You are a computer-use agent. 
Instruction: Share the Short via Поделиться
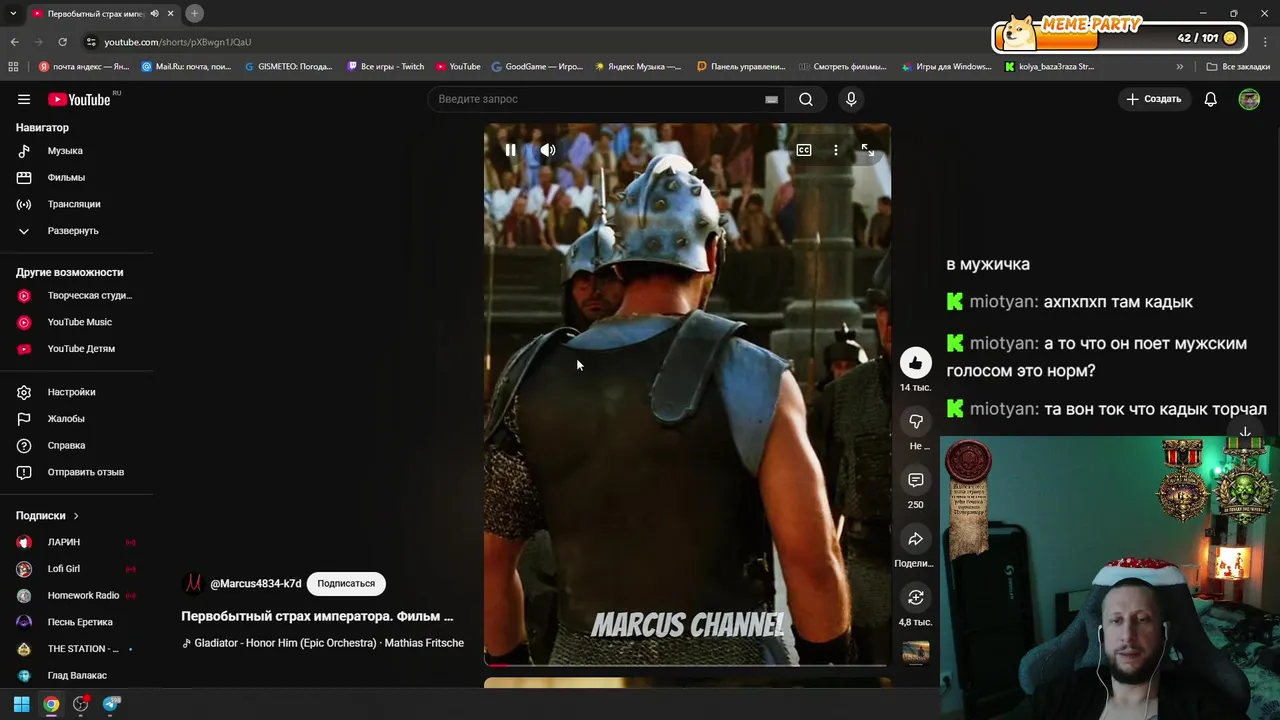click(916, 539)
